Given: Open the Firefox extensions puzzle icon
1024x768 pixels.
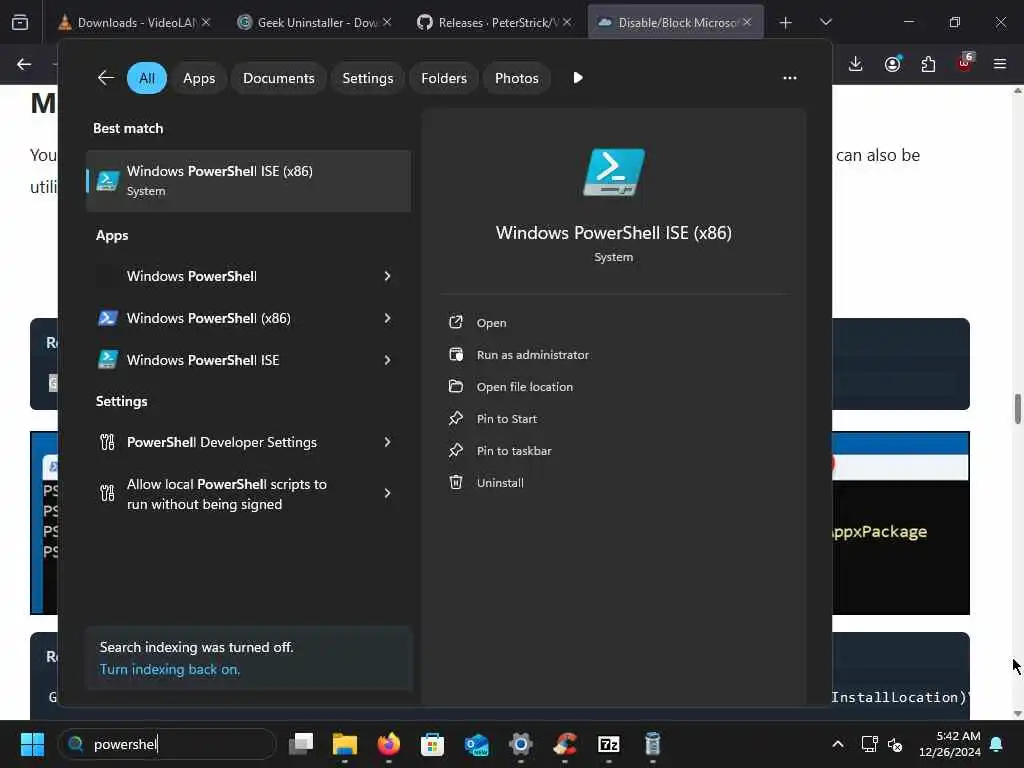Looking at the screenshot, I should 929,64.
